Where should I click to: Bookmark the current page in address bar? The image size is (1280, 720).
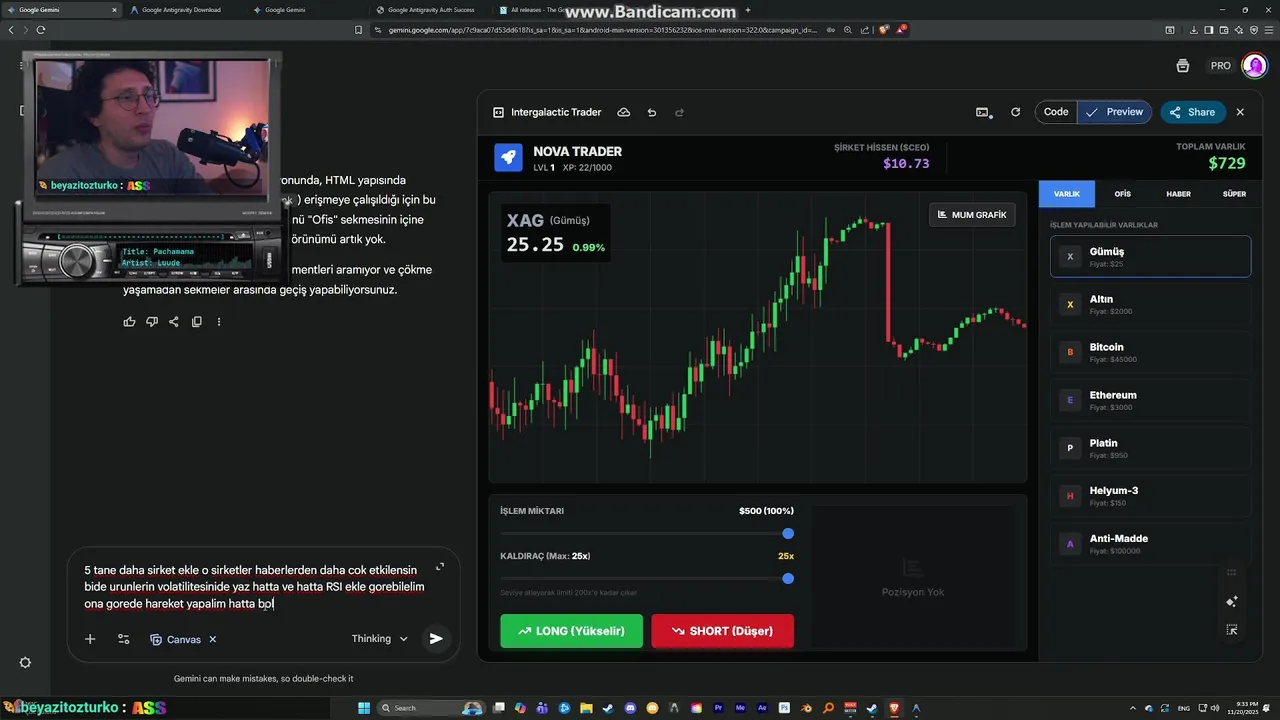pyautogui.click(x=359, y=30)
